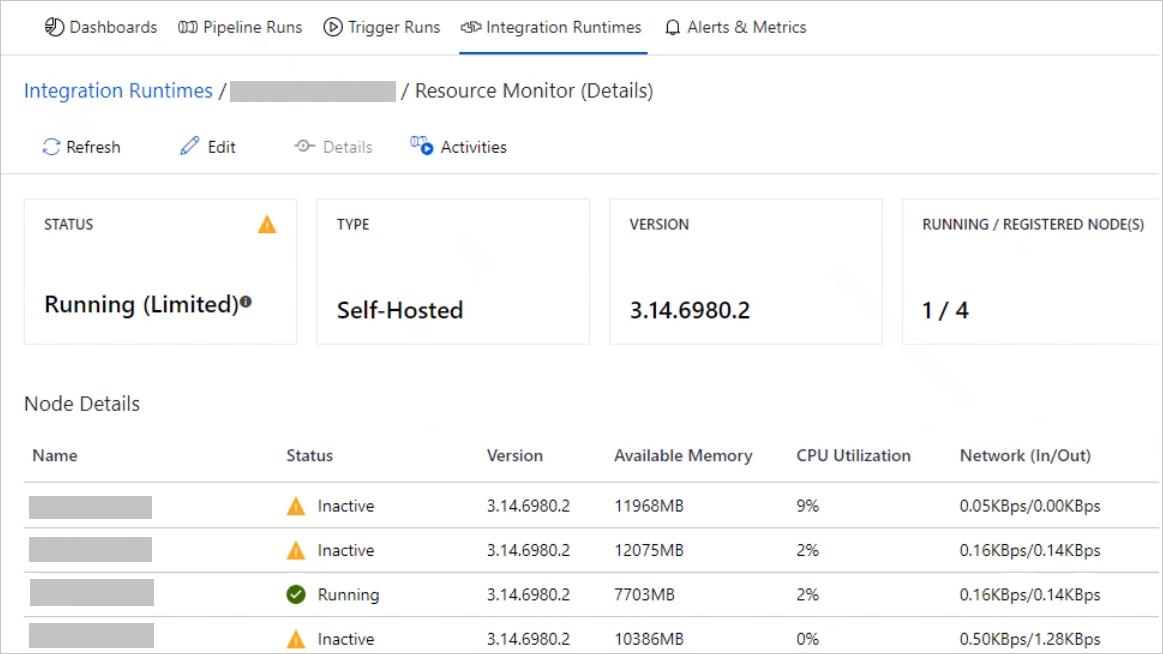This screenshot has height=654, width=1163.
Task: Click the Version column header
Action: coord(515,455)
